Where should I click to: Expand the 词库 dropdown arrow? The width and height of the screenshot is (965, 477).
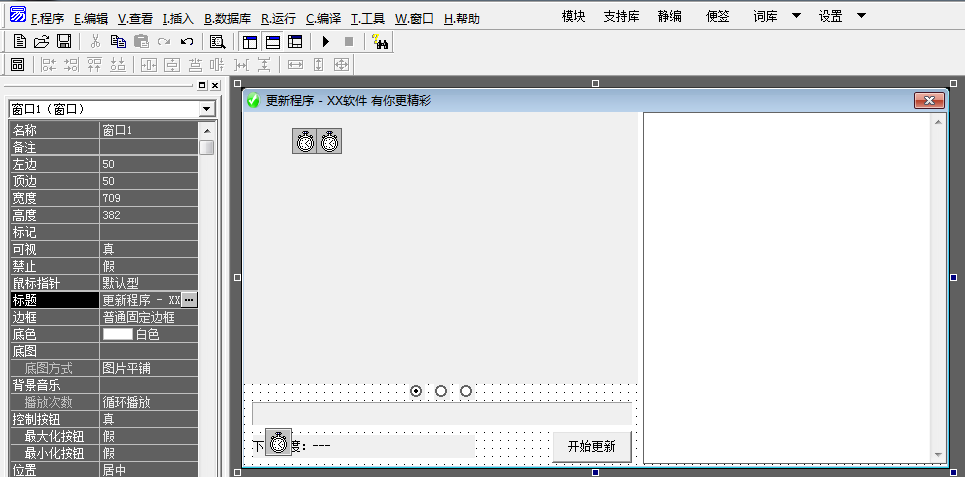coord(796,16)
